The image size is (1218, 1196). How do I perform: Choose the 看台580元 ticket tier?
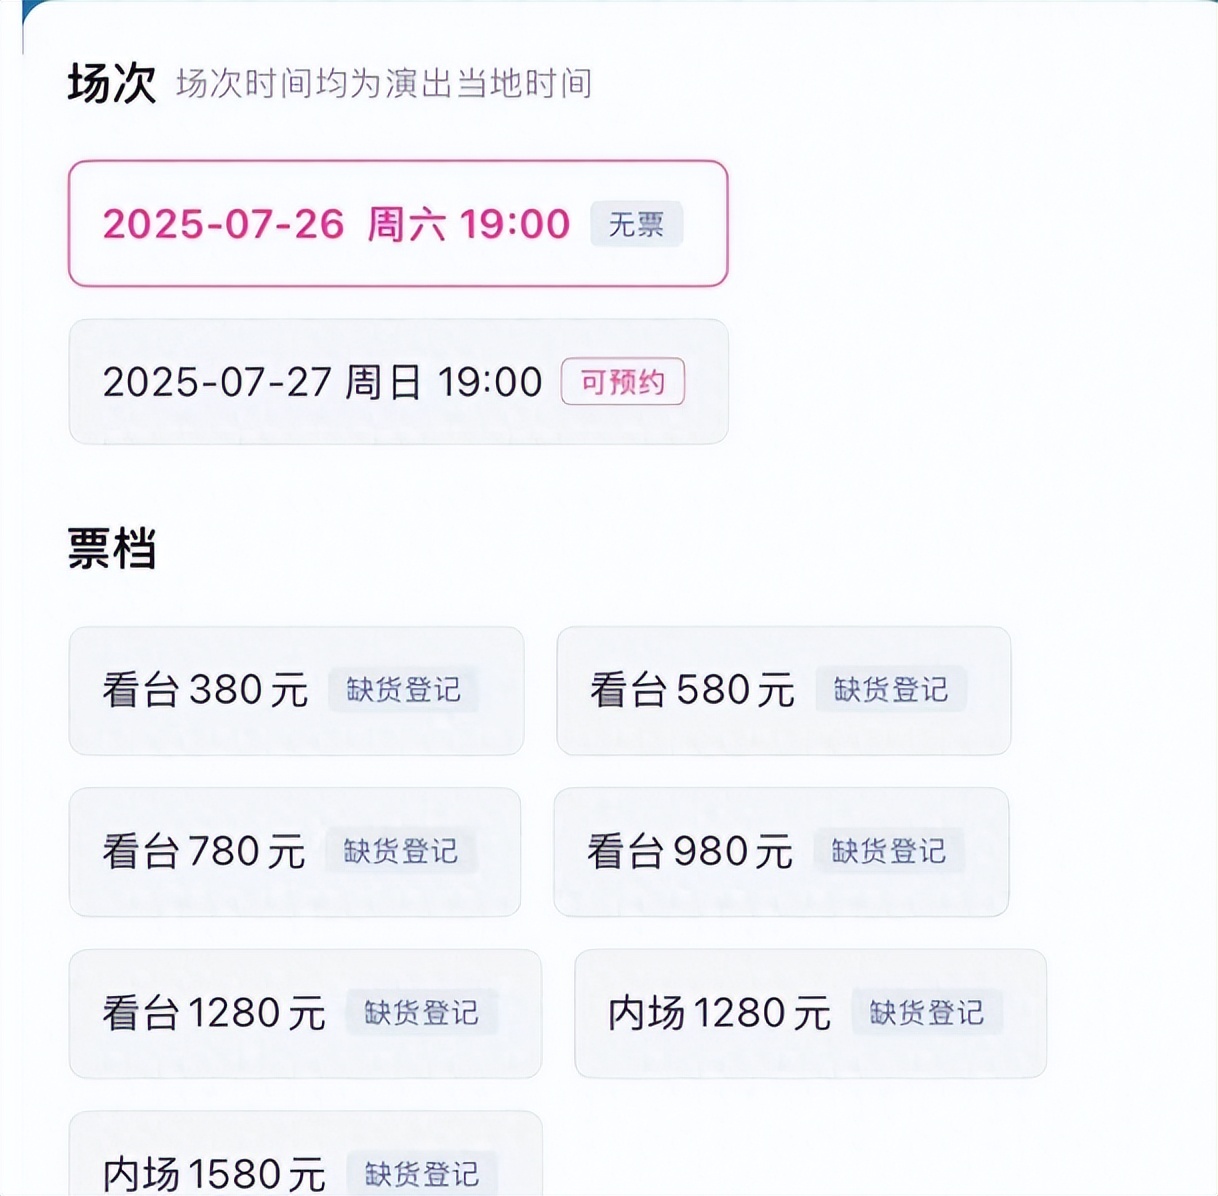coord(784,690)
